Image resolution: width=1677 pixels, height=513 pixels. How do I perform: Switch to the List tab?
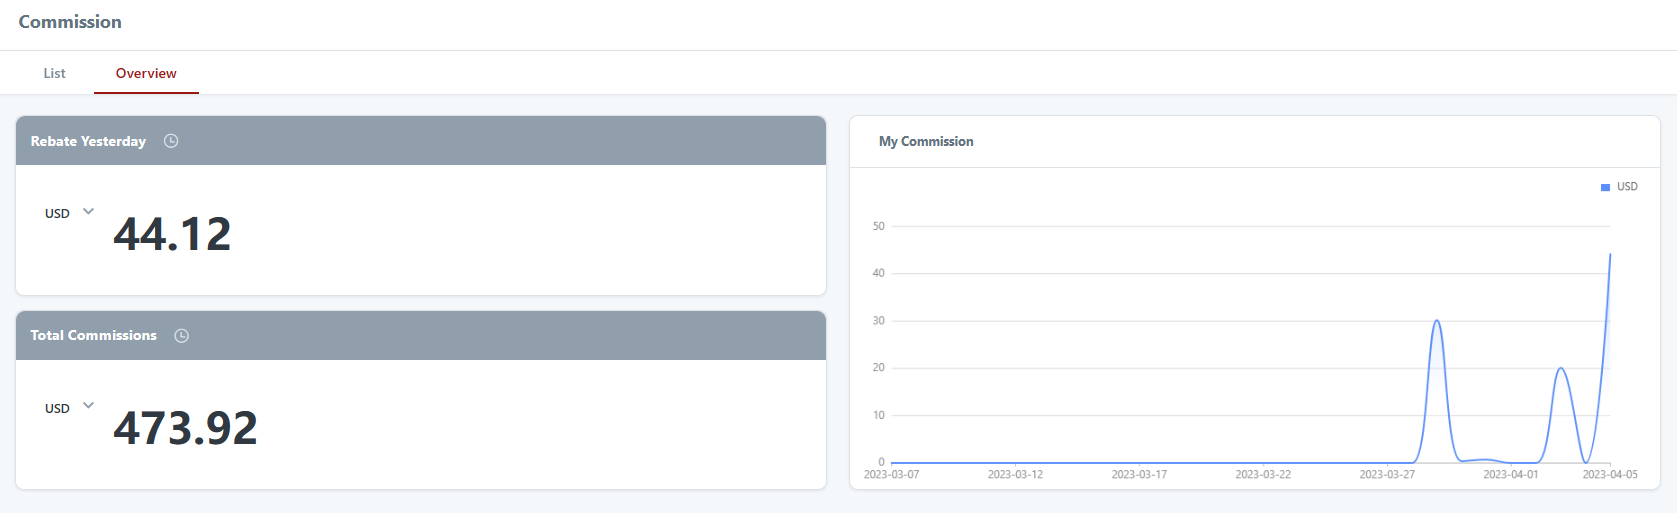coord(54,73)
